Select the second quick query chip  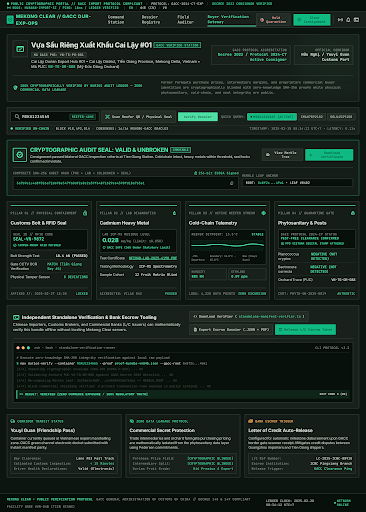(312, 117)
